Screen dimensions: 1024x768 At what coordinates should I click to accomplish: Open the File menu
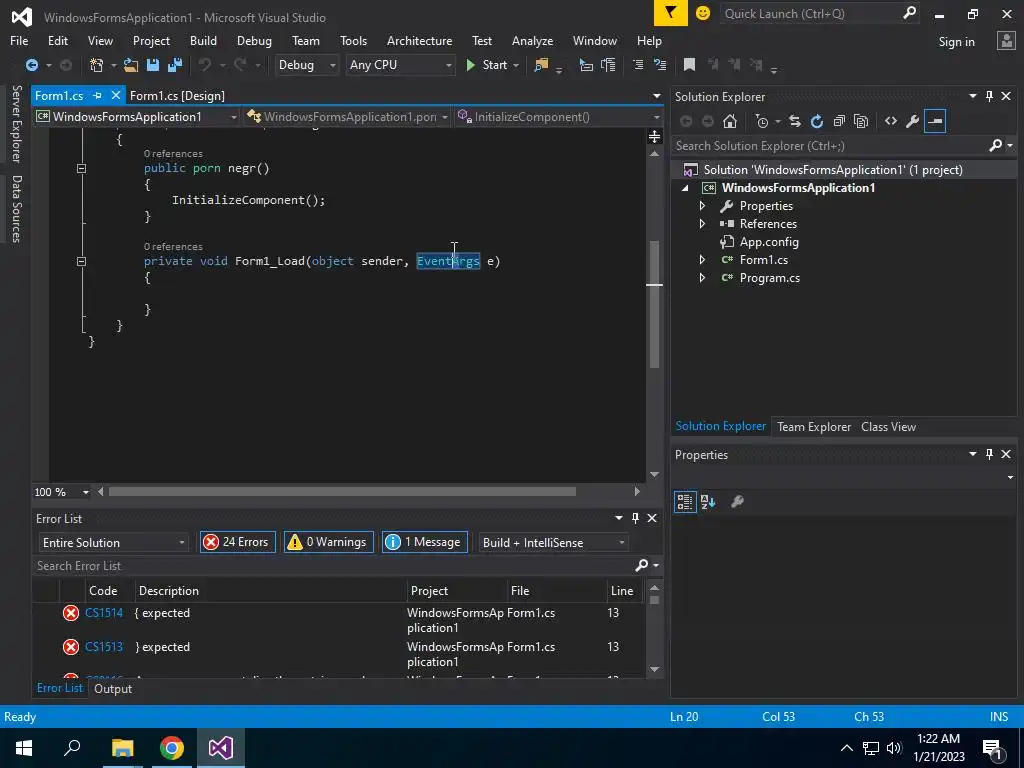[19, 40]
